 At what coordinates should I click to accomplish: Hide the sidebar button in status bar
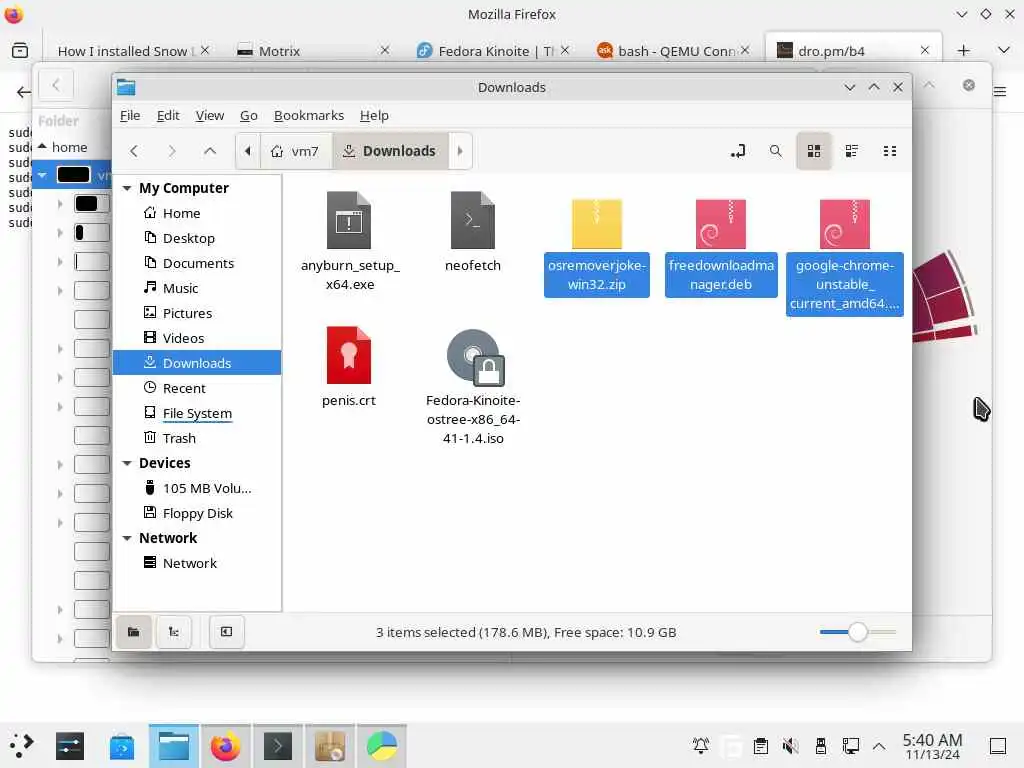(x=227, y=632)
